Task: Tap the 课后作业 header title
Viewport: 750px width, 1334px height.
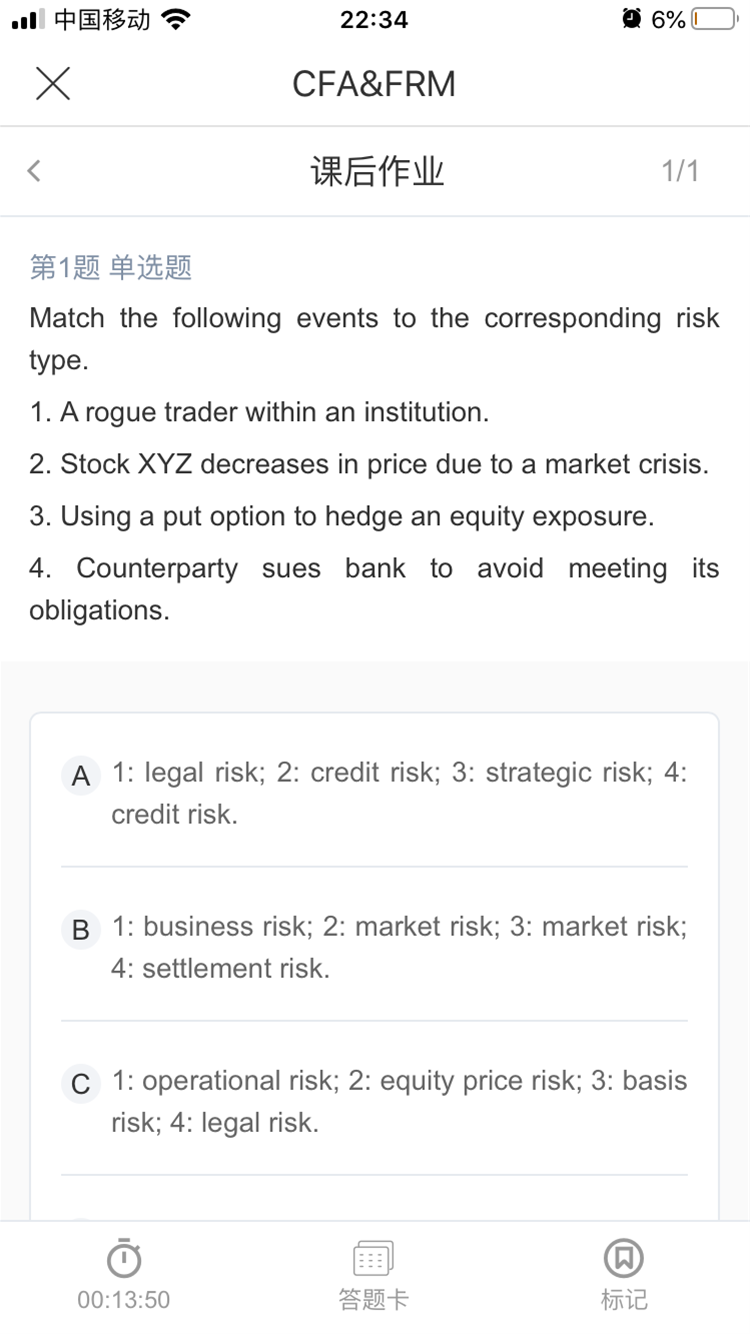Action: click(377, 172)
